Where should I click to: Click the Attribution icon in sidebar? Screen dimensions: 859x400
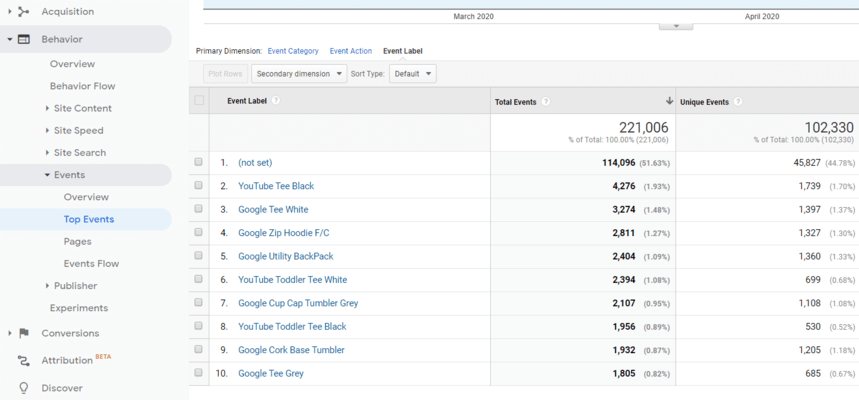[23, 360]
